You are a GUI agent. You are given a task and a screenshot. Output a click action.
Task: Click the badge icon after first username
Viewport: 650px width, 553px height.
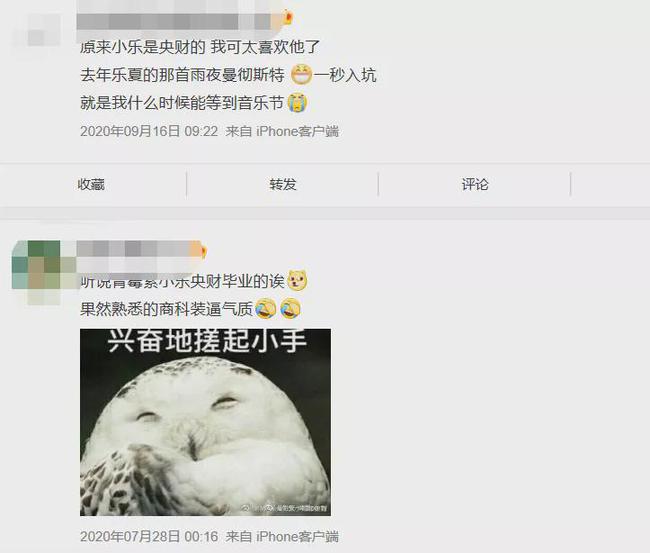[x=287, y=17]
